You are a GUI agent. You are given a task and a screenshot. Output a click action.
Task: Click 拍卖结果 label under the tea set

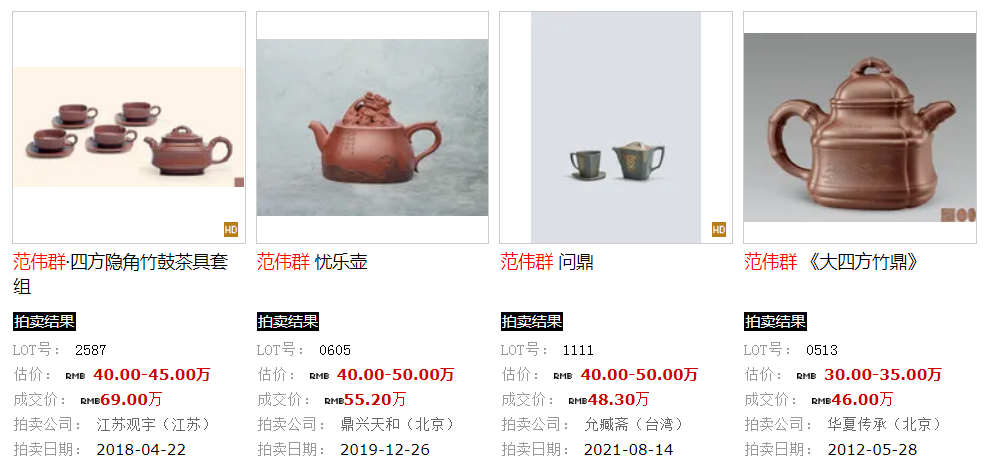[44, 321]
